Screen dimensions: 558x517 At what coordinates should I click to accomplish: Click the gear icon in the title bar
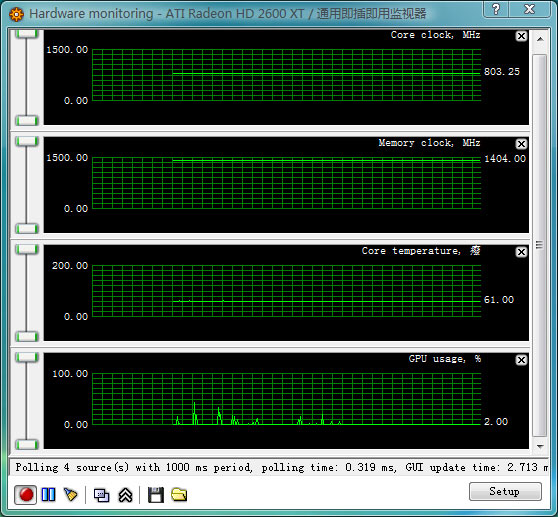pos(16,14)
